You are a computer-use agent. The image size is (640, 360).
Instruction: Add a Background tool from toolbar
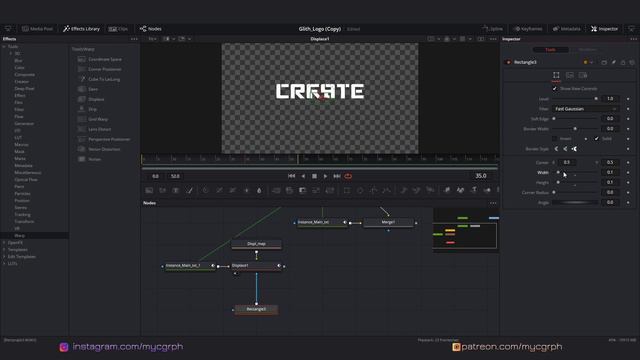coord(149,190)
